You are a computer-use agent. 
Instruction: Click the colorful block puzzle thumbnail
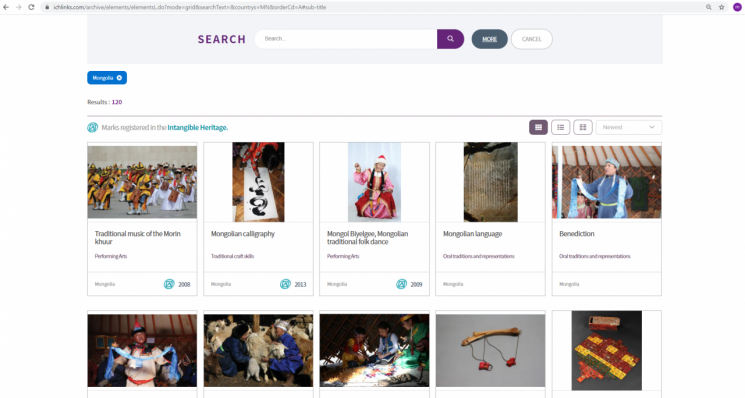[x=607, y=351]
